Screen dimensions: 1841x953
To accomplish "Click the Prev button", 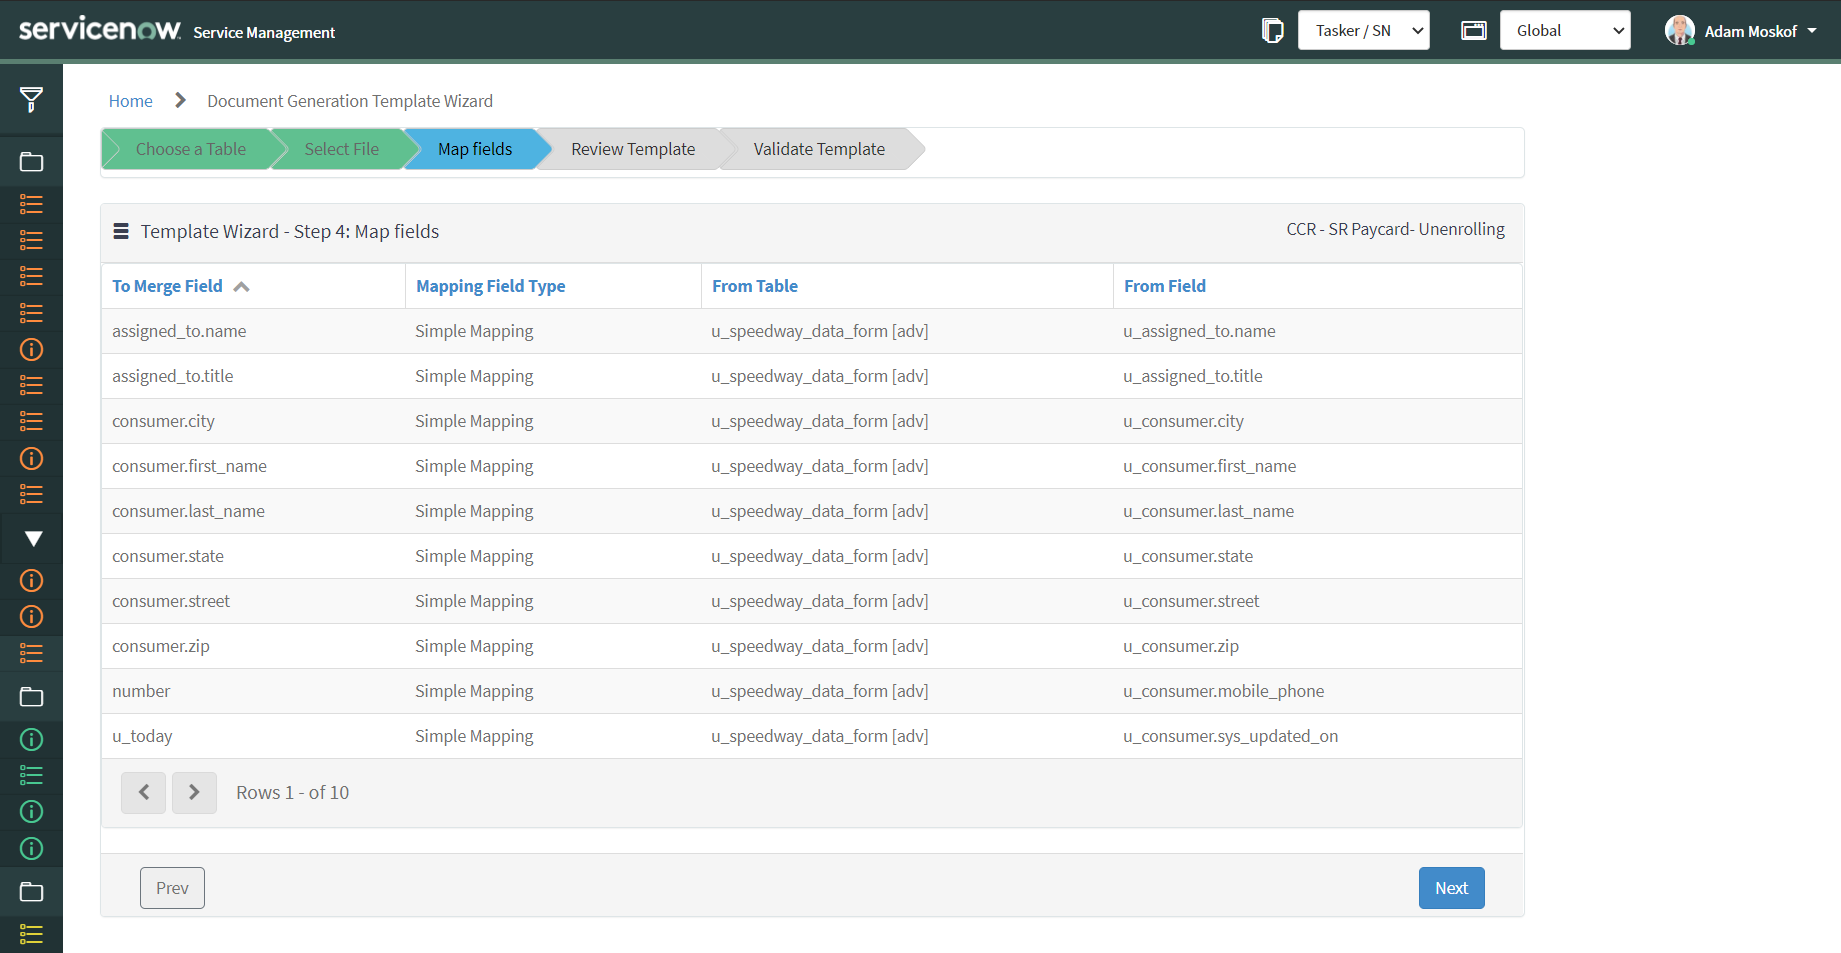I will point(172,888).
